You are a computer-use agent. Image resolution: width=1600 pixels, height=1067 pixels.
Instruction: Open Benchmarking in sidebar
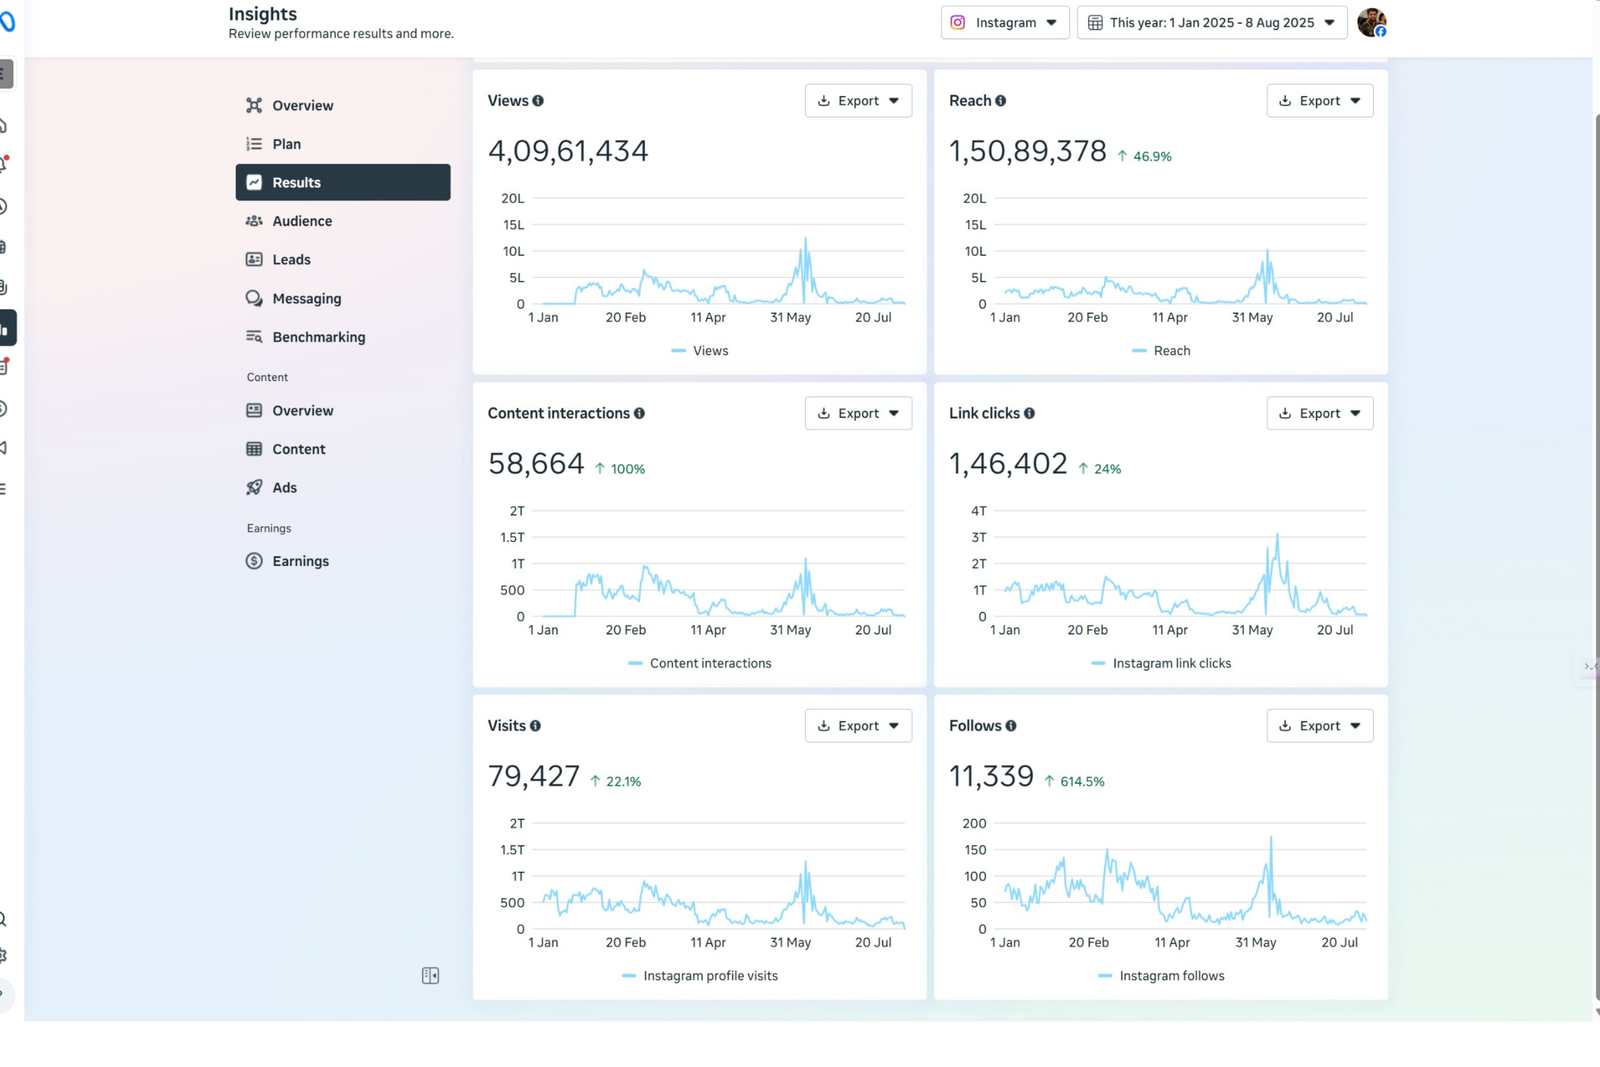[318, 337]
